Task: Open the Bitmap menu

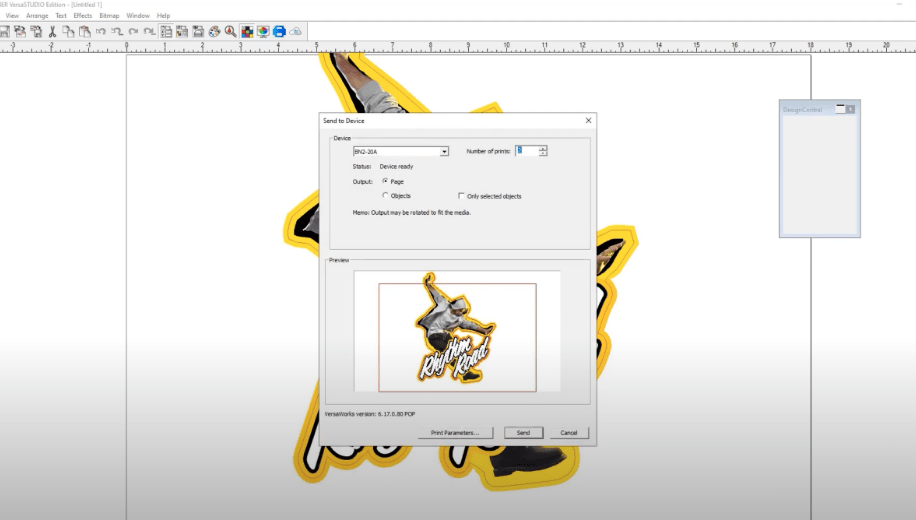Action: [x=109, y=16]
